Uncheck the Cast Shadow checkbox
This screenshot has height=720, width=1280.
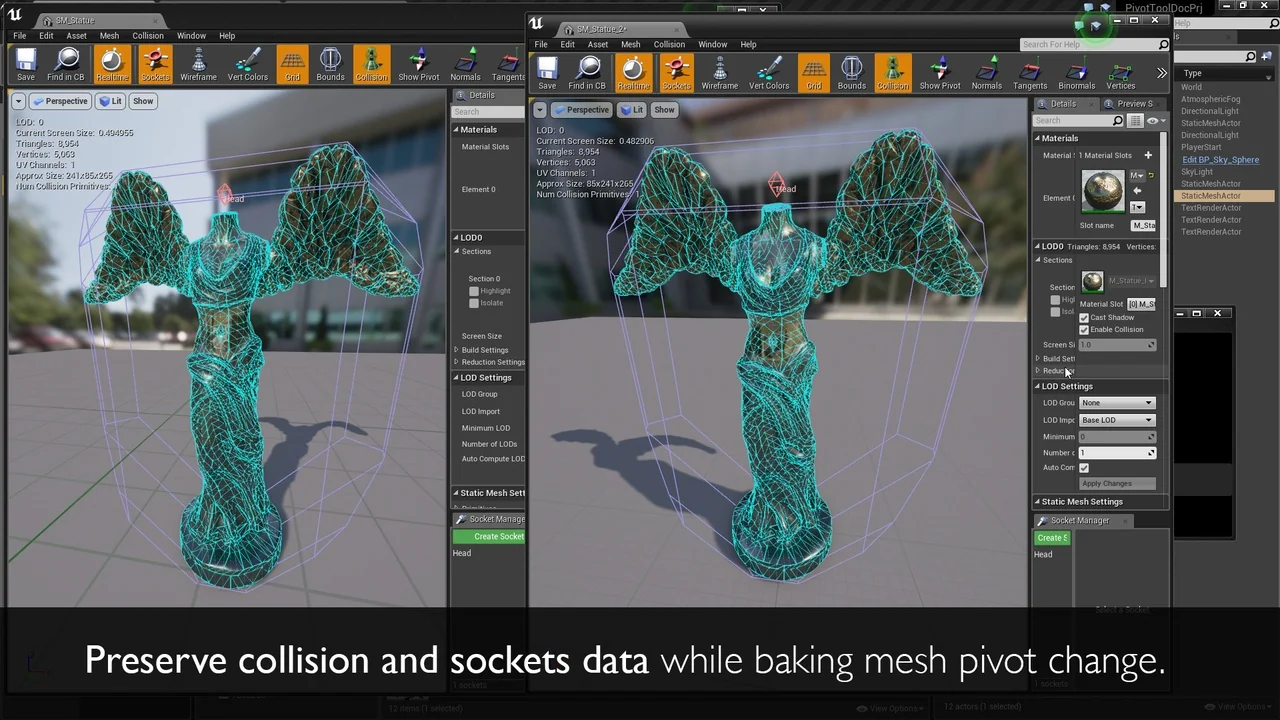1084,317
